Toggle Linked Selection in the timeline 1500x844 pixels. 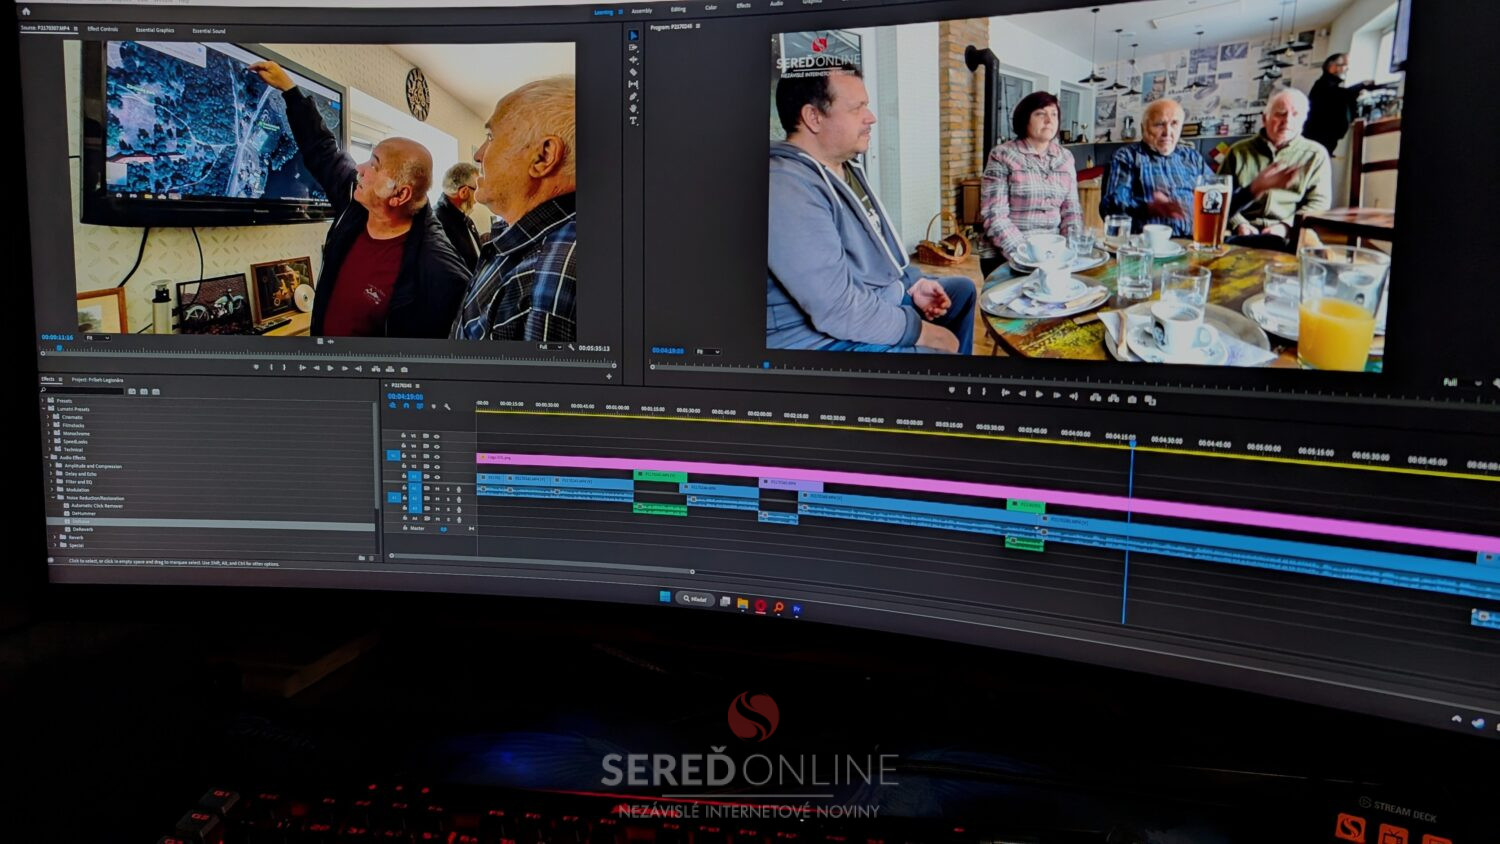(420, 406)
